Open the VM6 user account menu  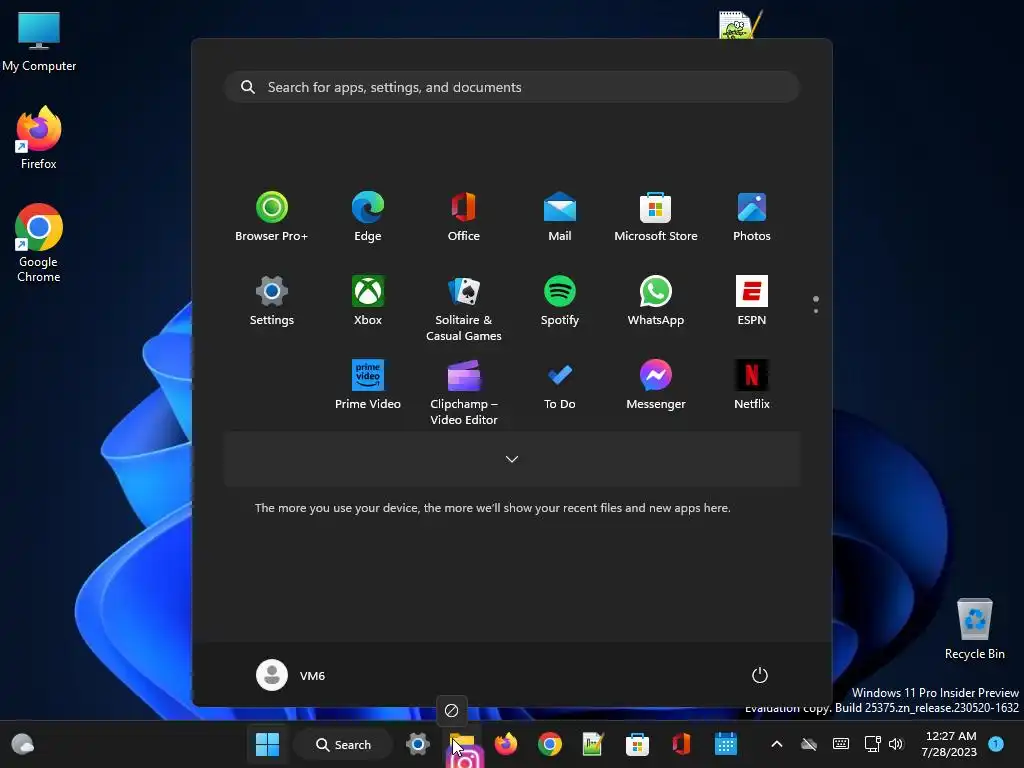(291, 675)
